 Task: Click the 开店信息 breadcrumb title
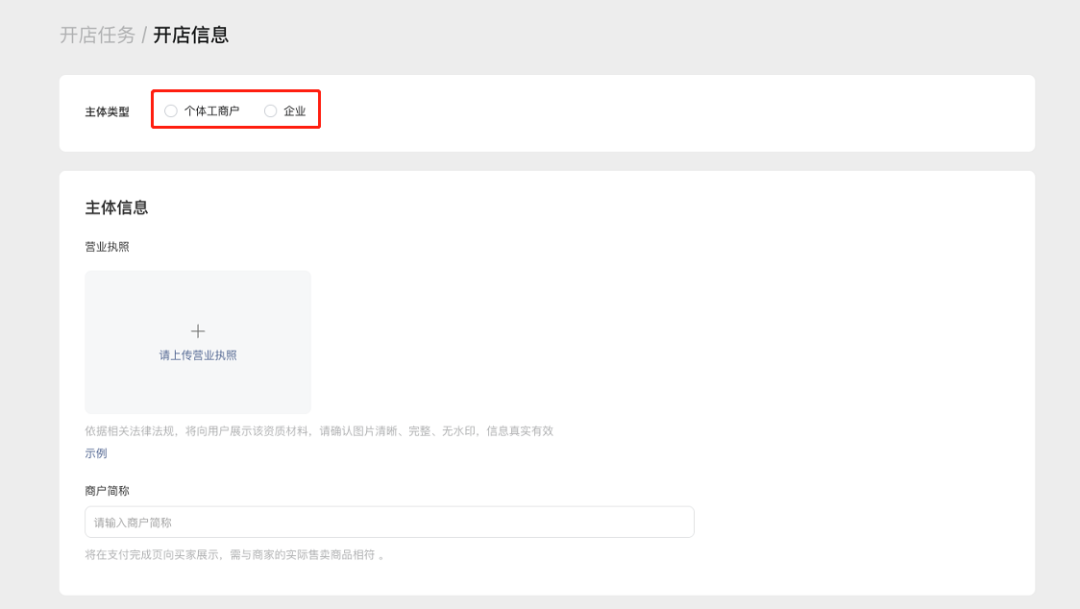(x=191, y=35)
